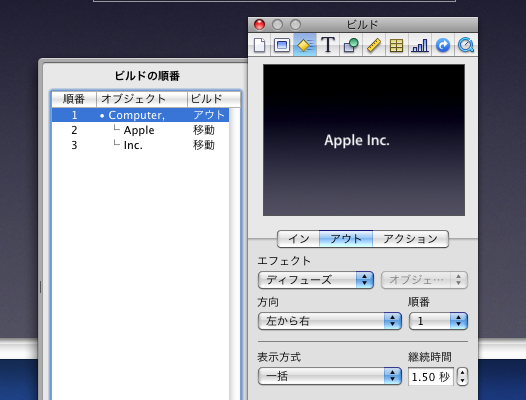Open the Chart inspector bar icon
The image size is (526, 400).
420,45
